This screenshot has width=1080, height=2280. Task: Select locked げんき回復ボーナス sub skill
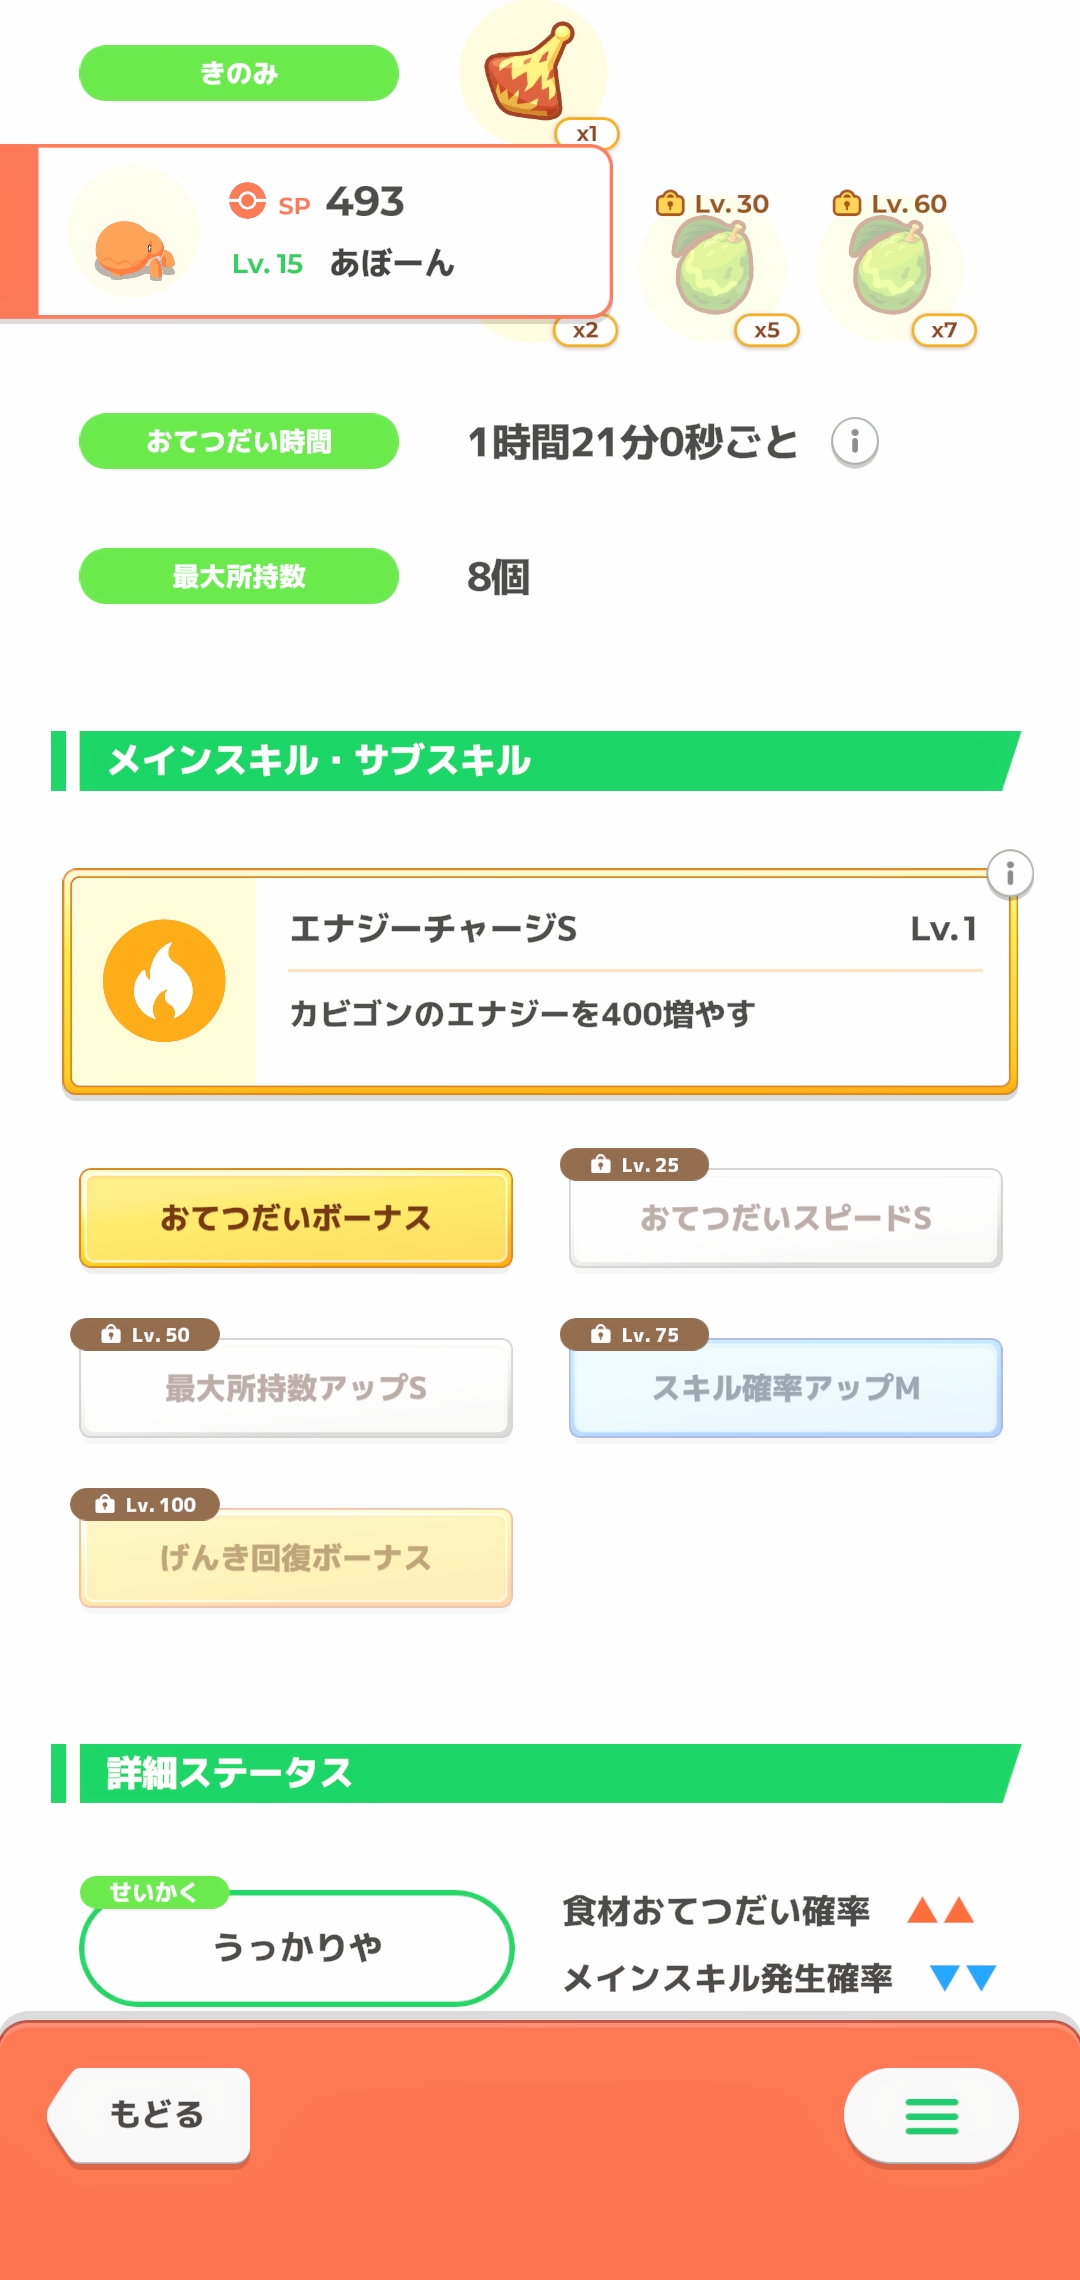(296, 1558)
